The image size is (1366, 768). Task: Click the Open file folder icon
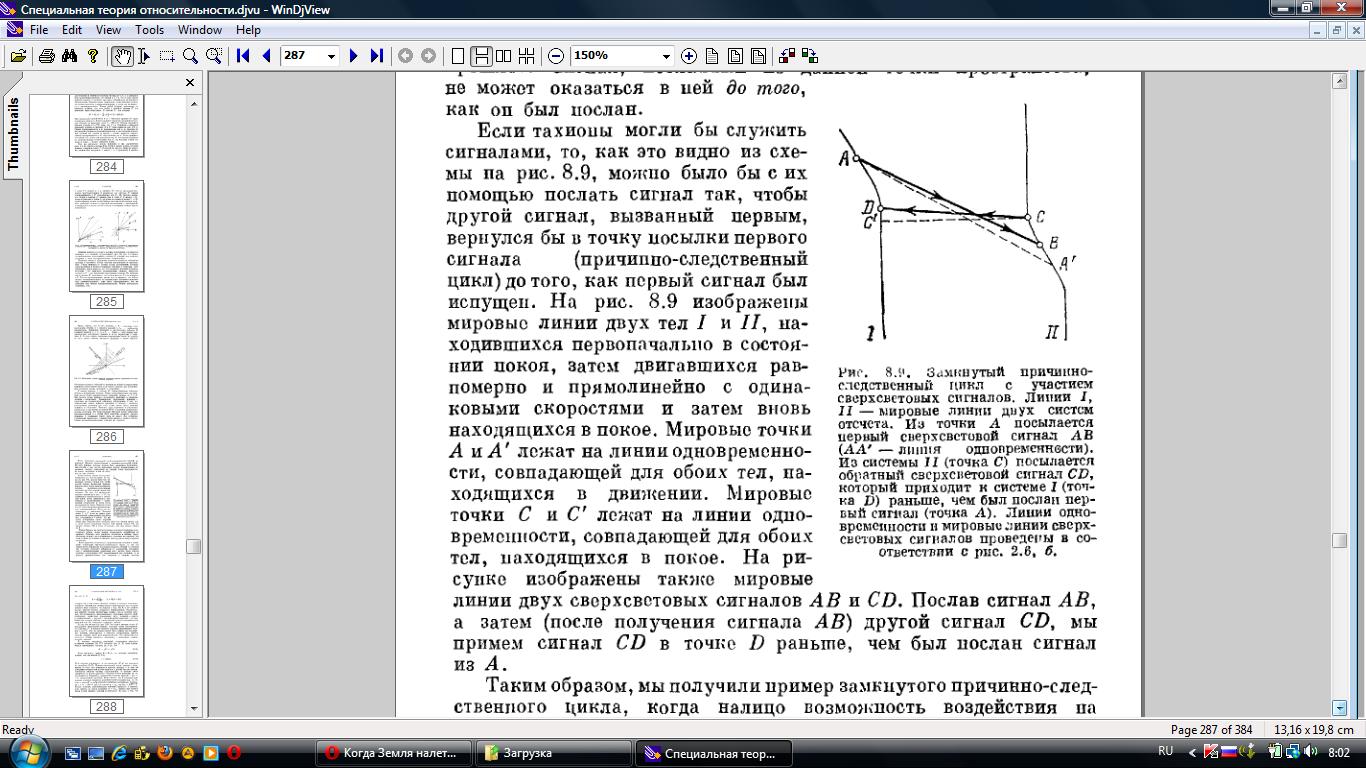[18, 56]
